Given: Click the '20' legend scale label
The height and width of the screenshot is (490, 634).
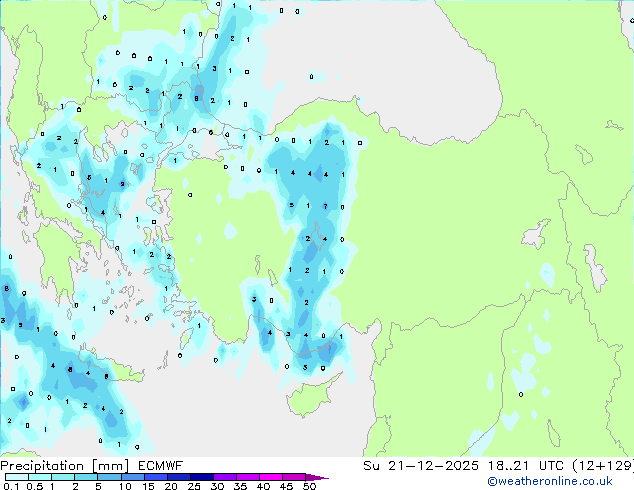Looking at the screenshot, I should pyautogui.click(x=171, y=486).
